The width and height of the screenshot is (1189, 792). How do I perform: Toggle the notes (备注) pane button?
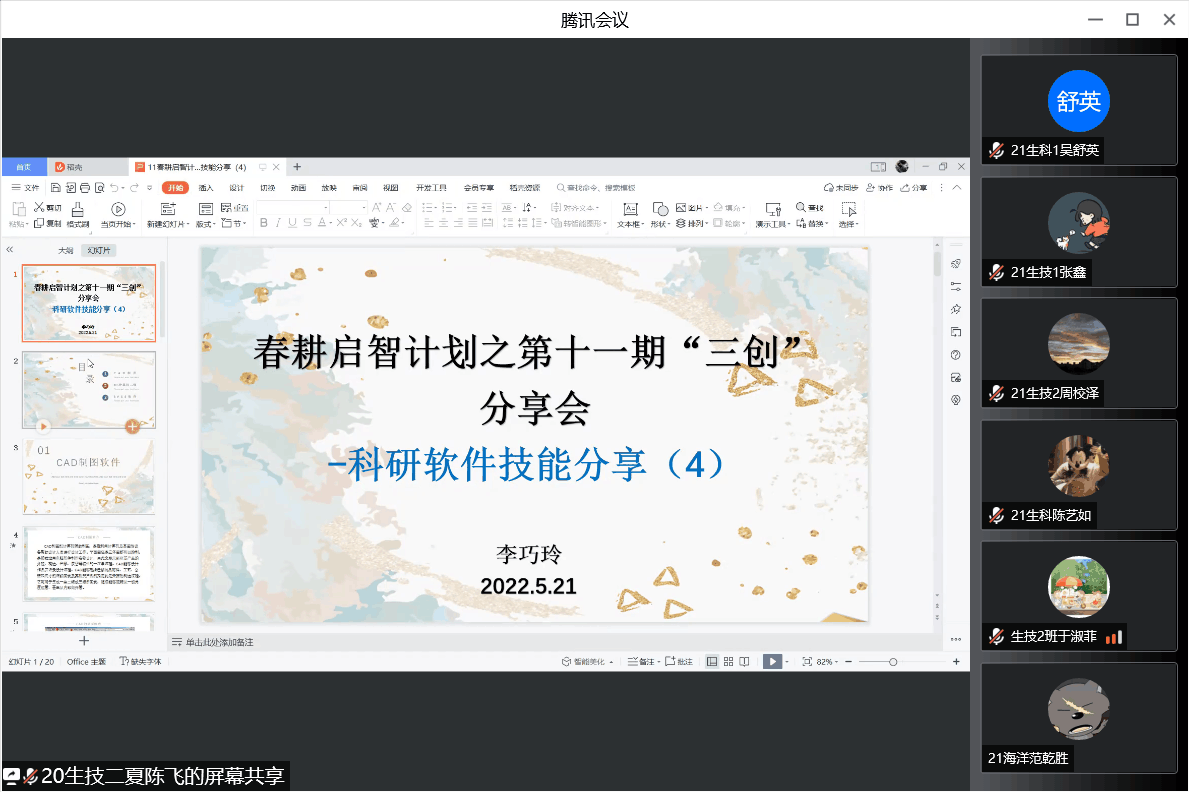coord(643,662)
